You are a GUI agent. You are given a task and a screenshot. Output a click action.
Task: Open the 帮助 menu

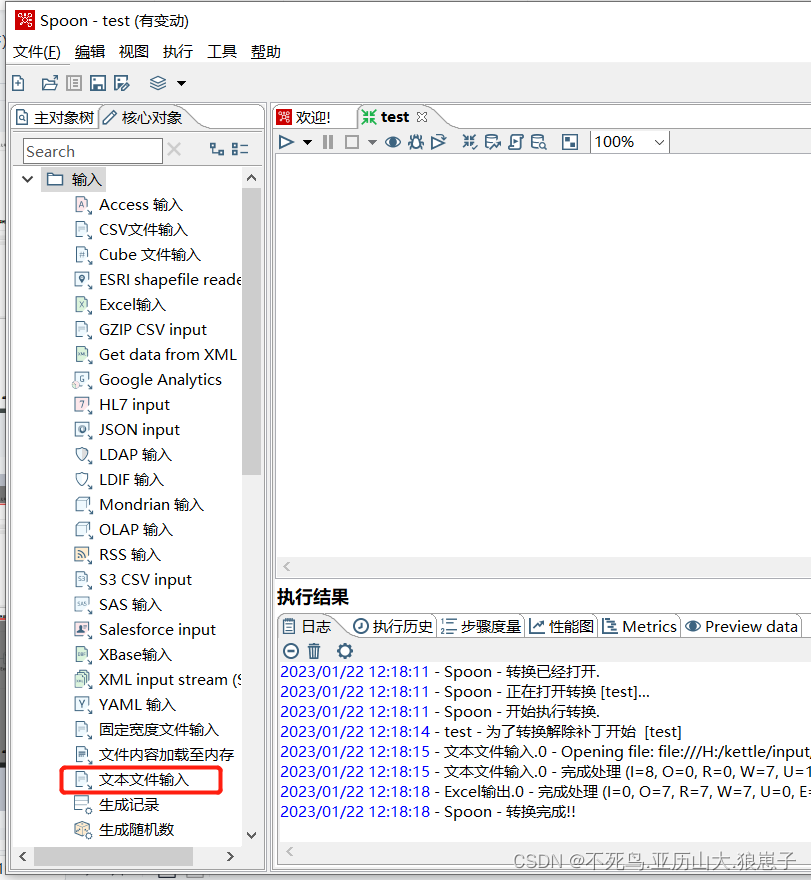tap(265, 52)
